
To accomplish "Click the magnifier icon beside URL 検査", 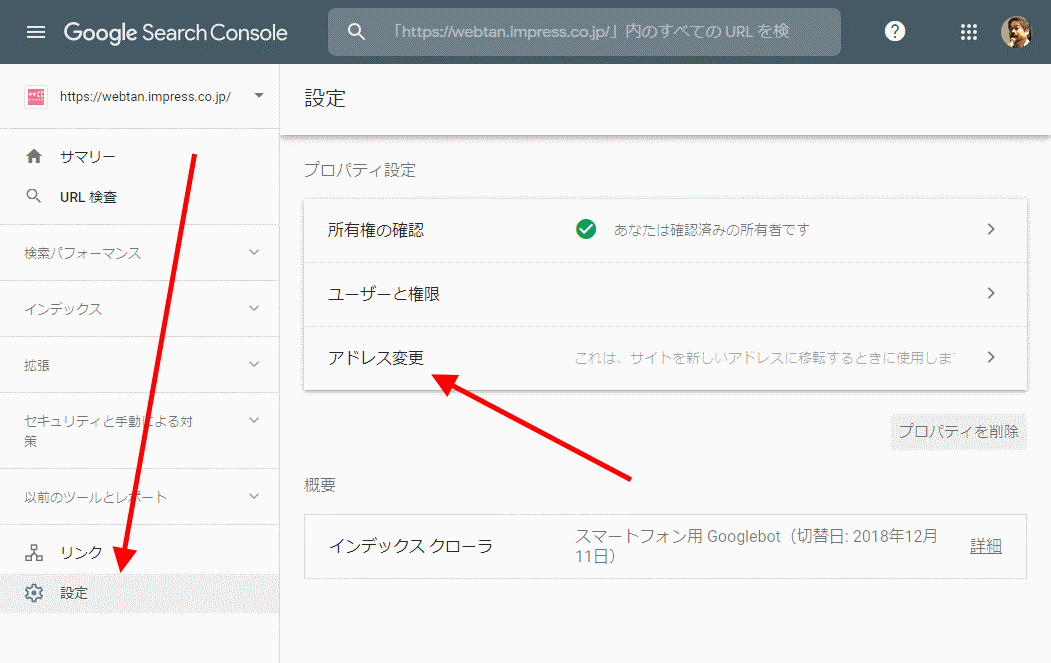I will [34, 196].
